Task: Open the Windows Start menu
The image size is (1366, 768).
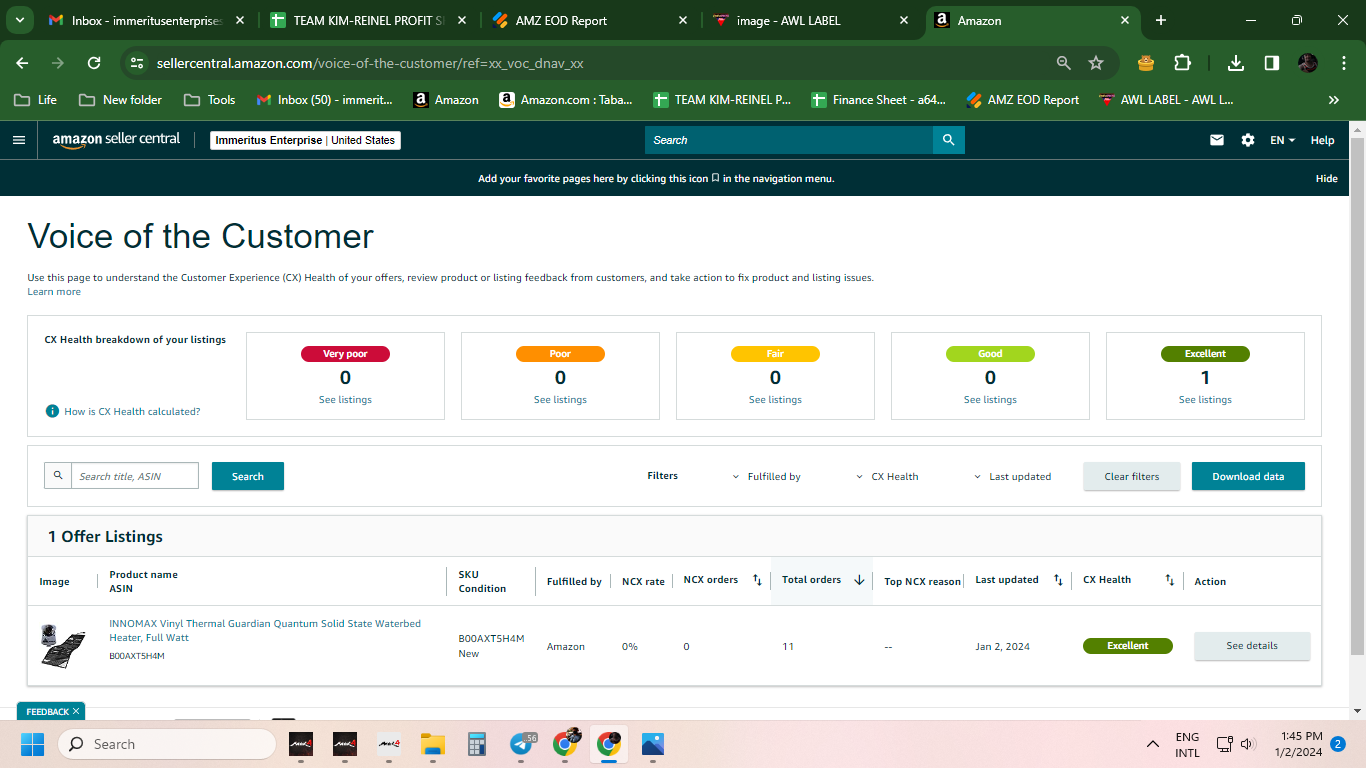Action: coord(33,744)
